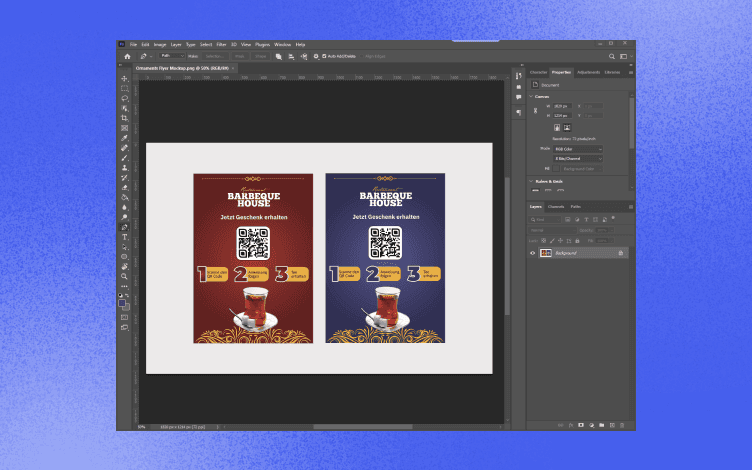Toggle pixel layer filter icon

tap(567, 220)
